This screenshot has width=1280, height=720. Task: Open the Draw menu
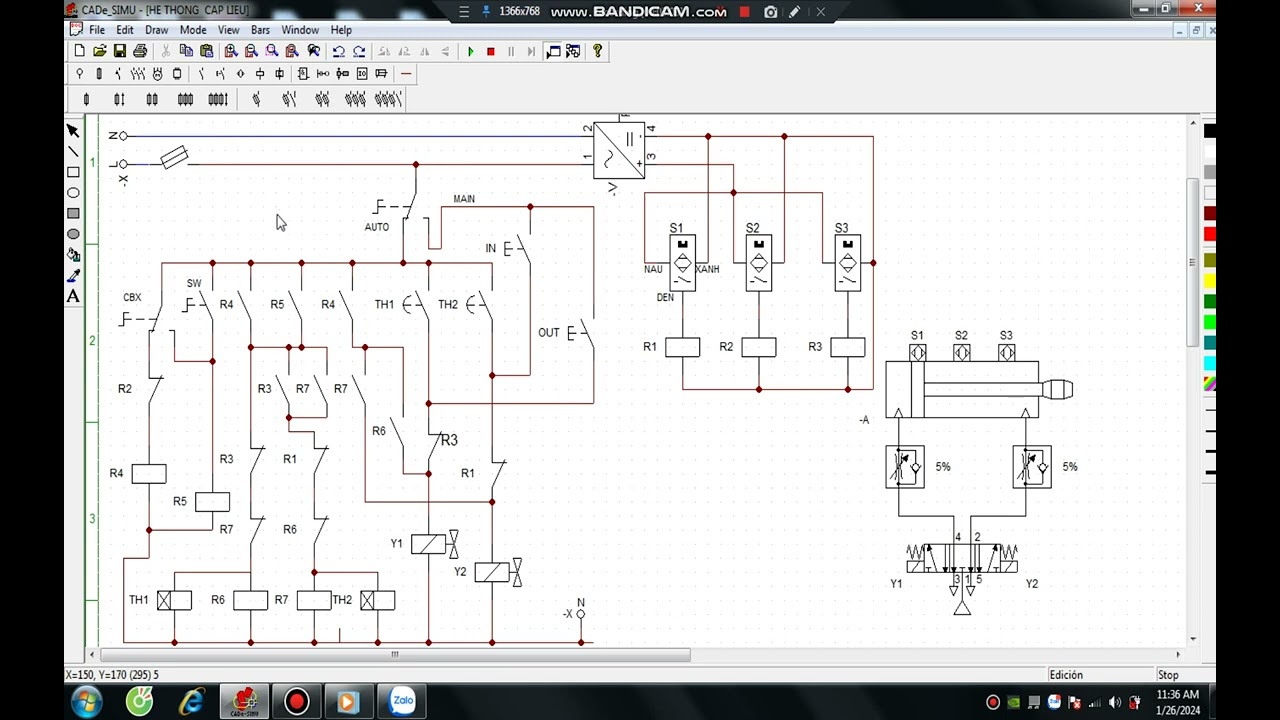pyautogui.click(x=157, y=30)
